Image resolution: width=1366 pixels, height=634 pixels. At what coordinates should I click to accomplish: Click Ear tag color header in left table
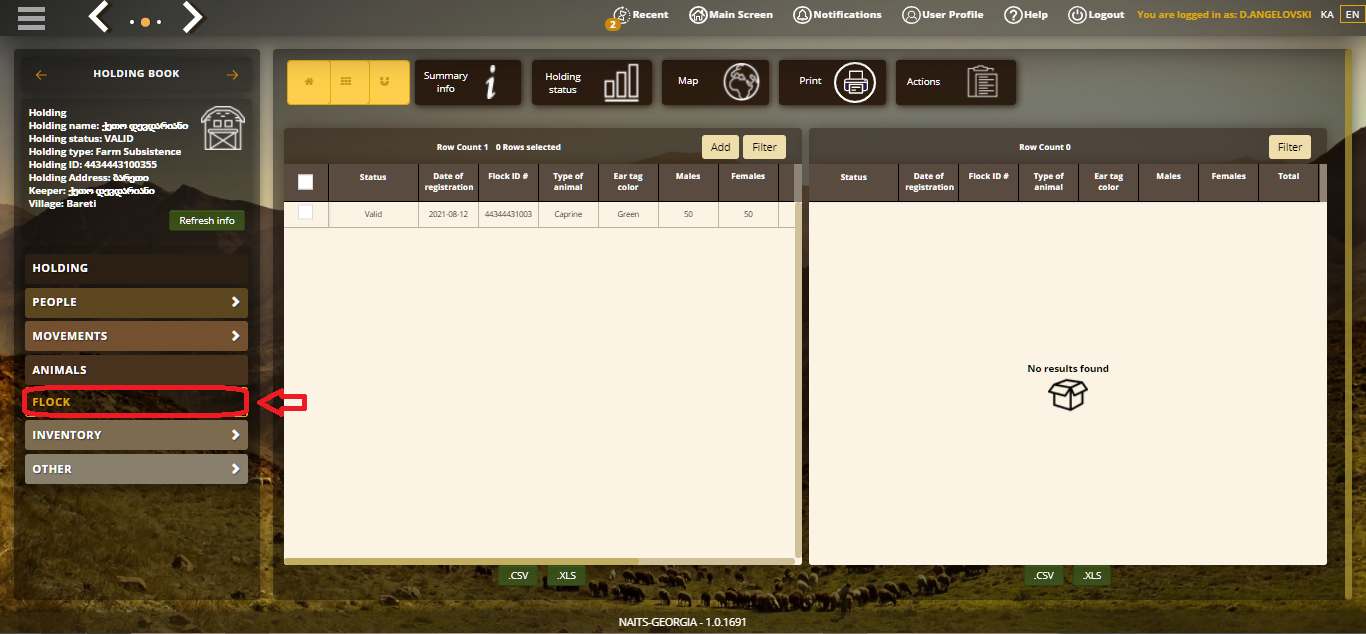click(628, 182)
